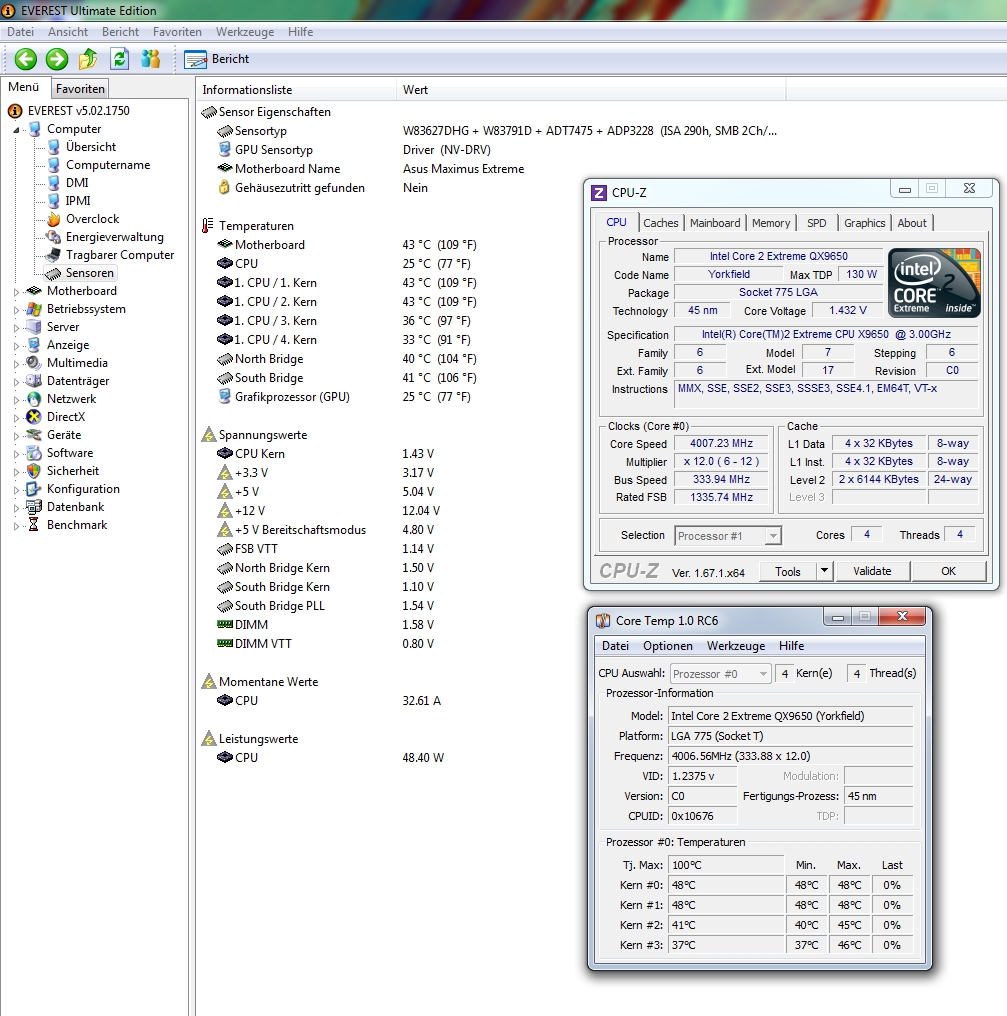1007x1016 pixels.
Task: Click the Validate button in CPU-Z
Action: click(x=872, y=572)
